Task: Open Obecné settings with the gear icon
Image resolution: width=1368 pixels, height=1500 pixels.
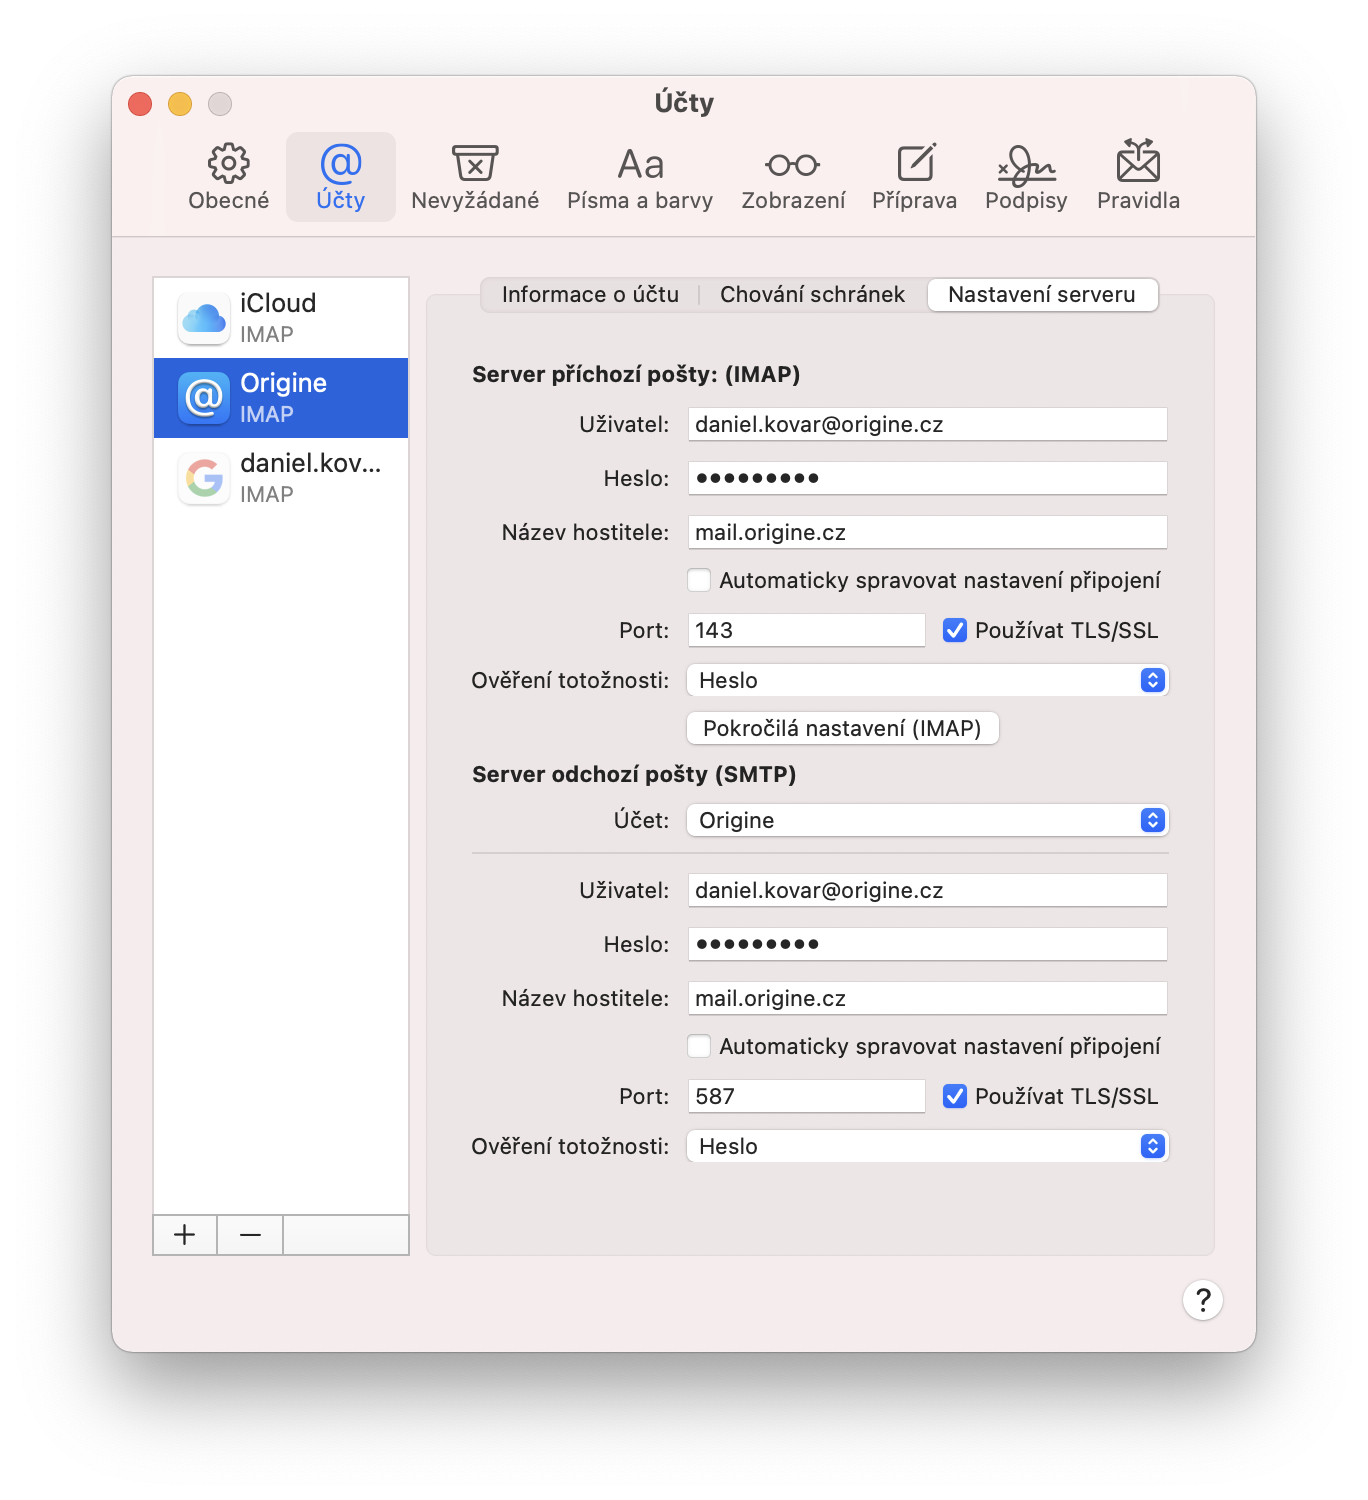Action: point(228,176)
